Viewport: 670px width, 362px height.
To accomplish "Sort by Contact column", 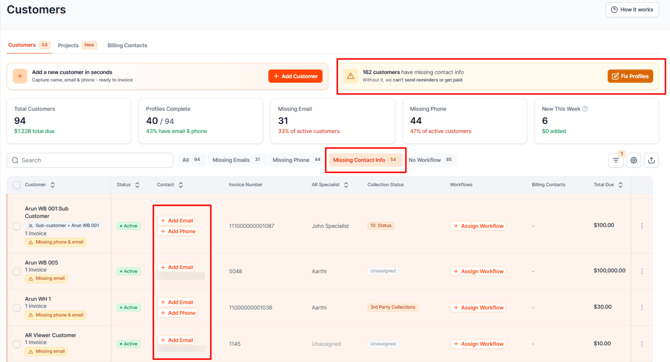I will [x=181, y=185].
